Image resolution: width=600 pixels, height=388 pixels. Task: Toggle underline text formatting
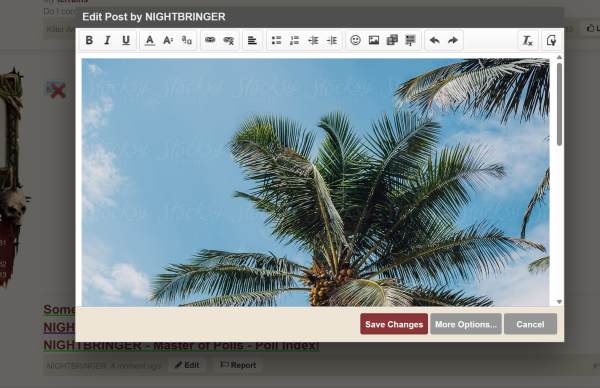(x=126, y=40)
